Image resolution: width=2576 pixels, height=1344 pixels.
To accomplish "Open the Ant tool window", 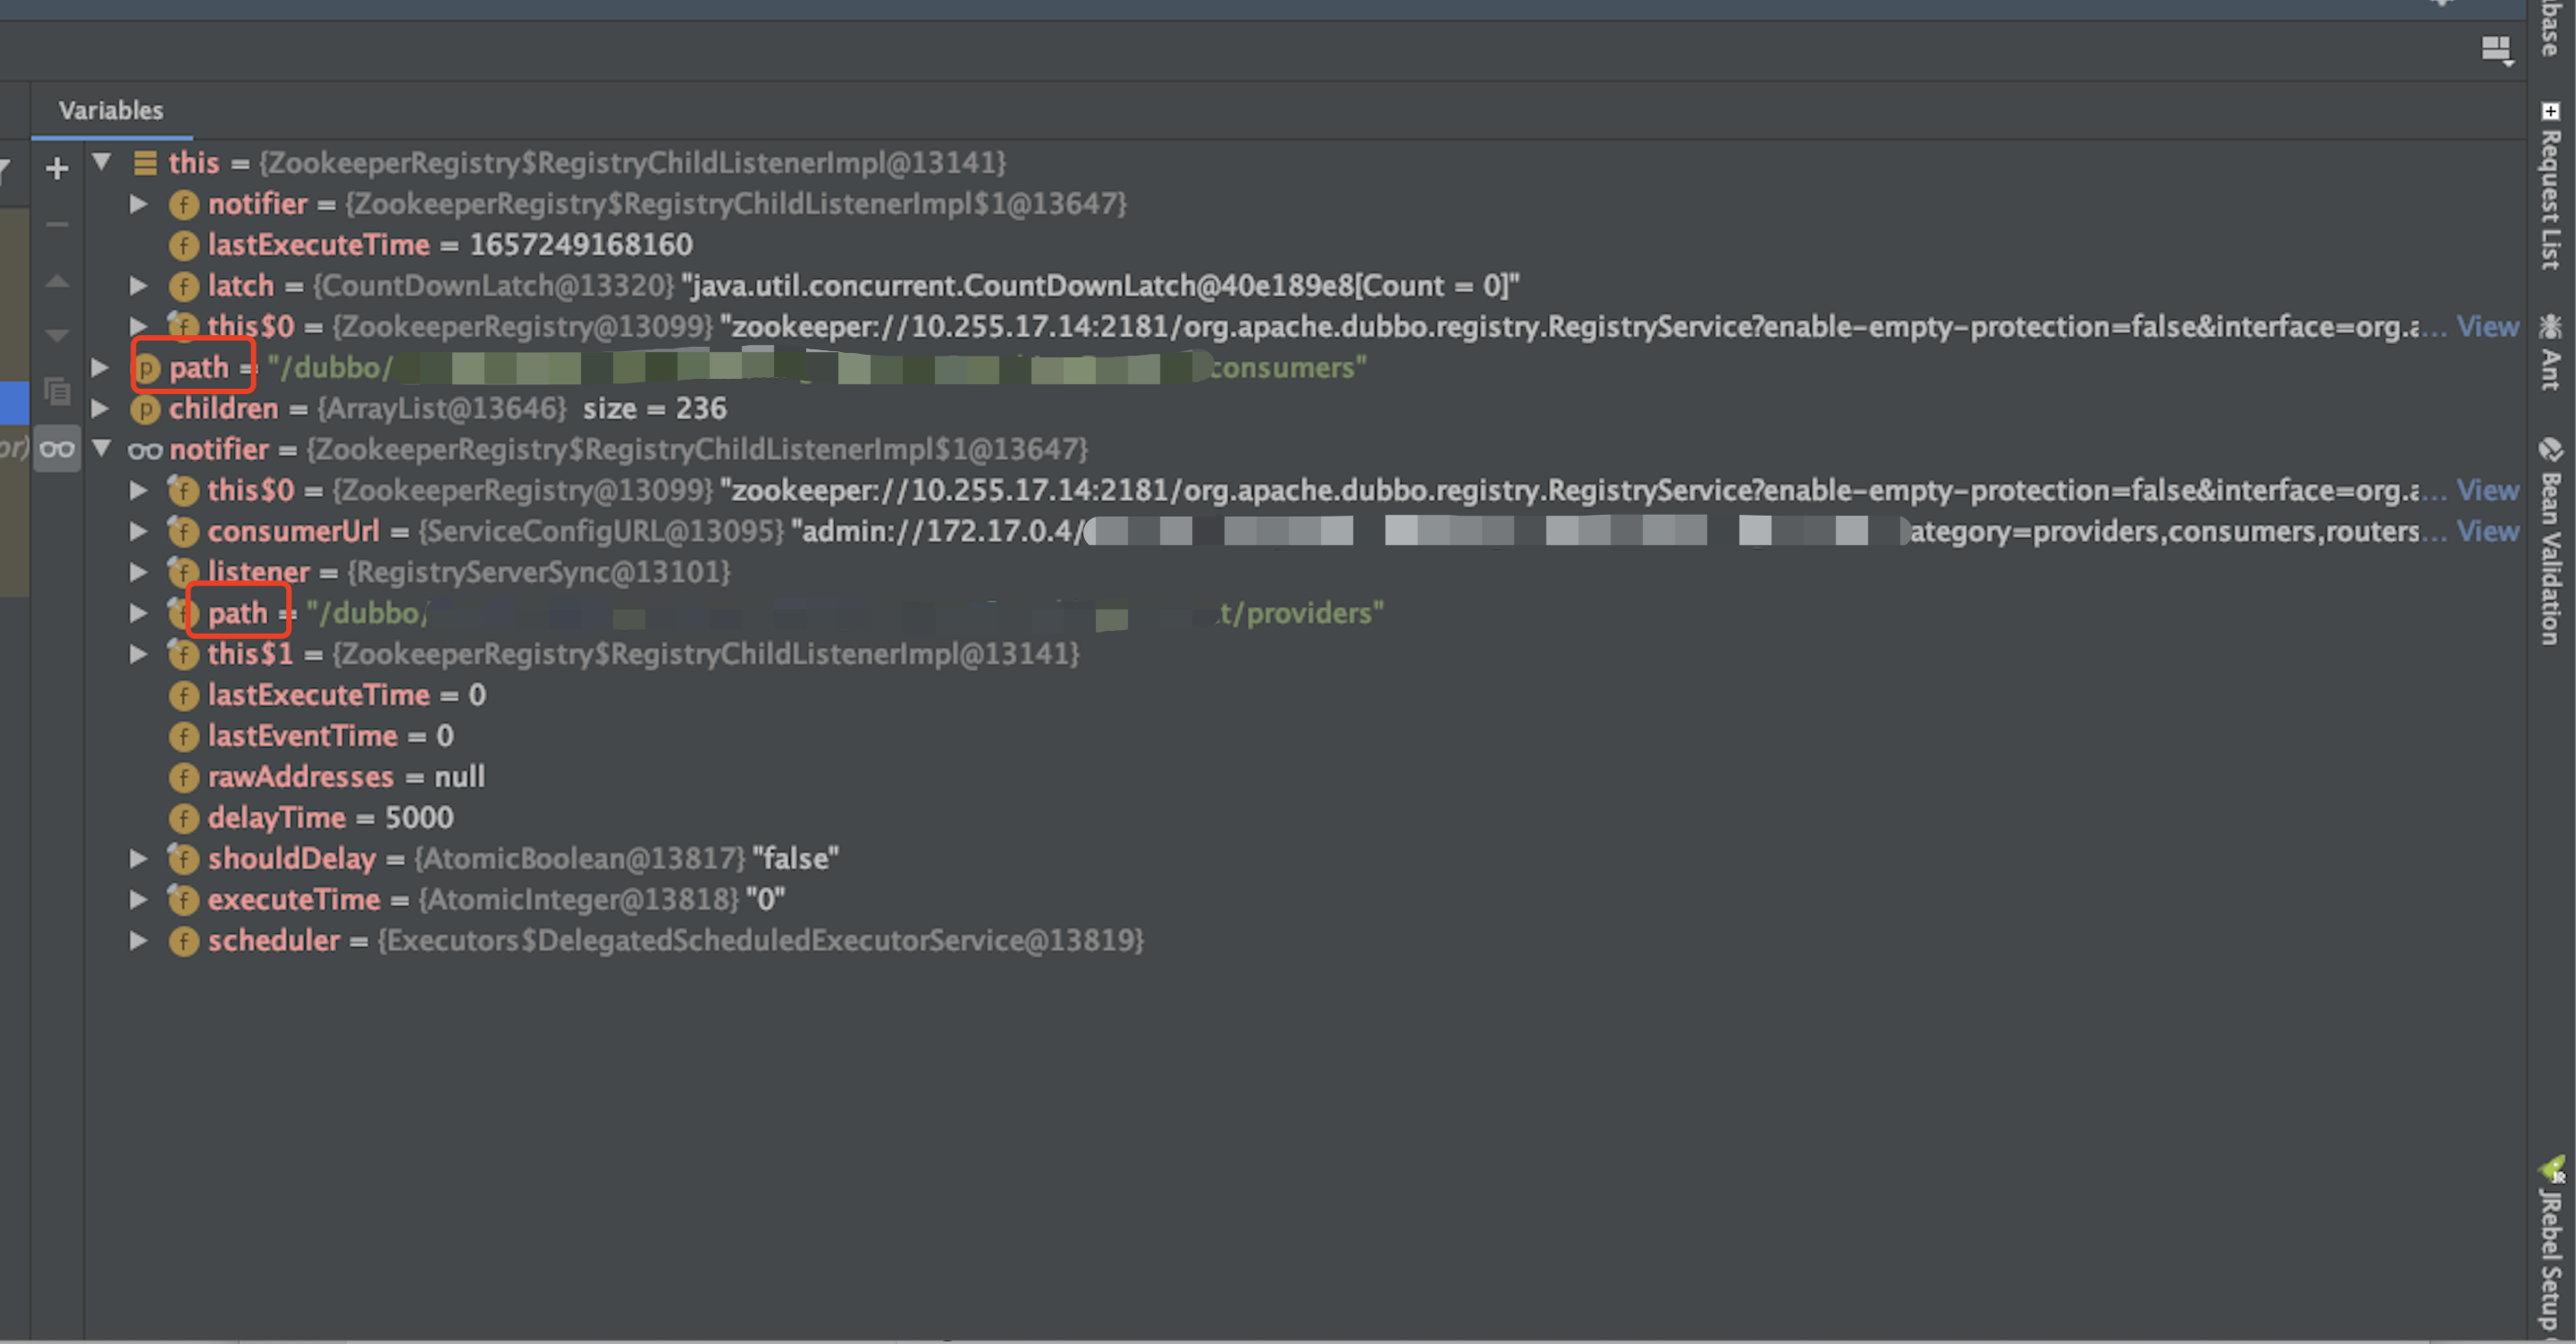I will tap(2550, 355).
